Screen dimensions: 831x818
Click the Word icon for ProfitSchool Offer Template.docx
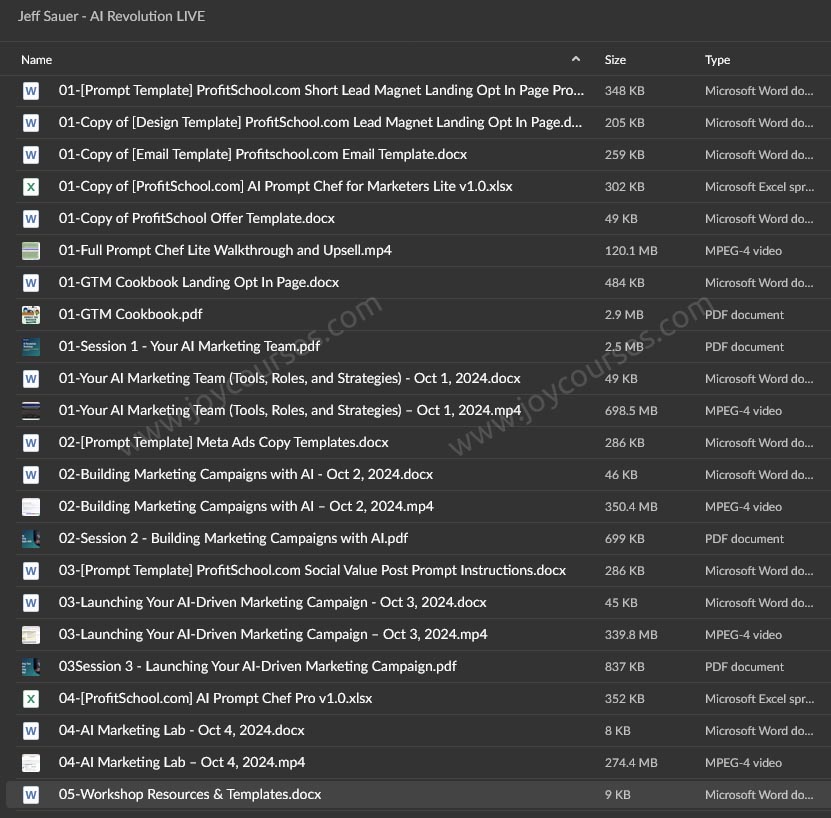point(31,219)
